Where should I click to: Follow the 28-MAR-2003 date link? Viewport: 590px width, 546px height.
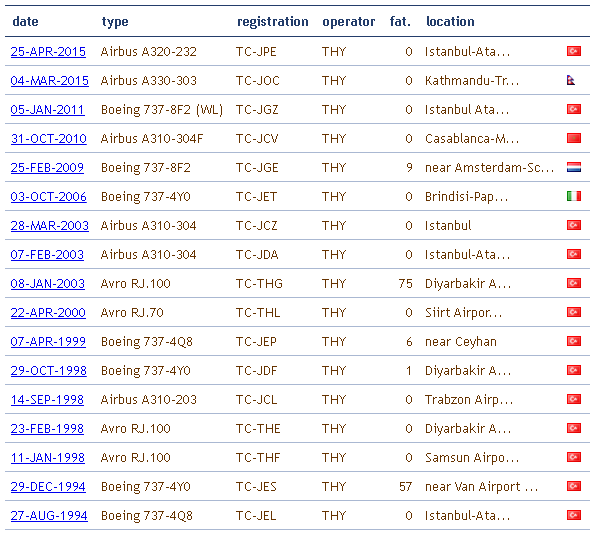[x=50, y=225]
